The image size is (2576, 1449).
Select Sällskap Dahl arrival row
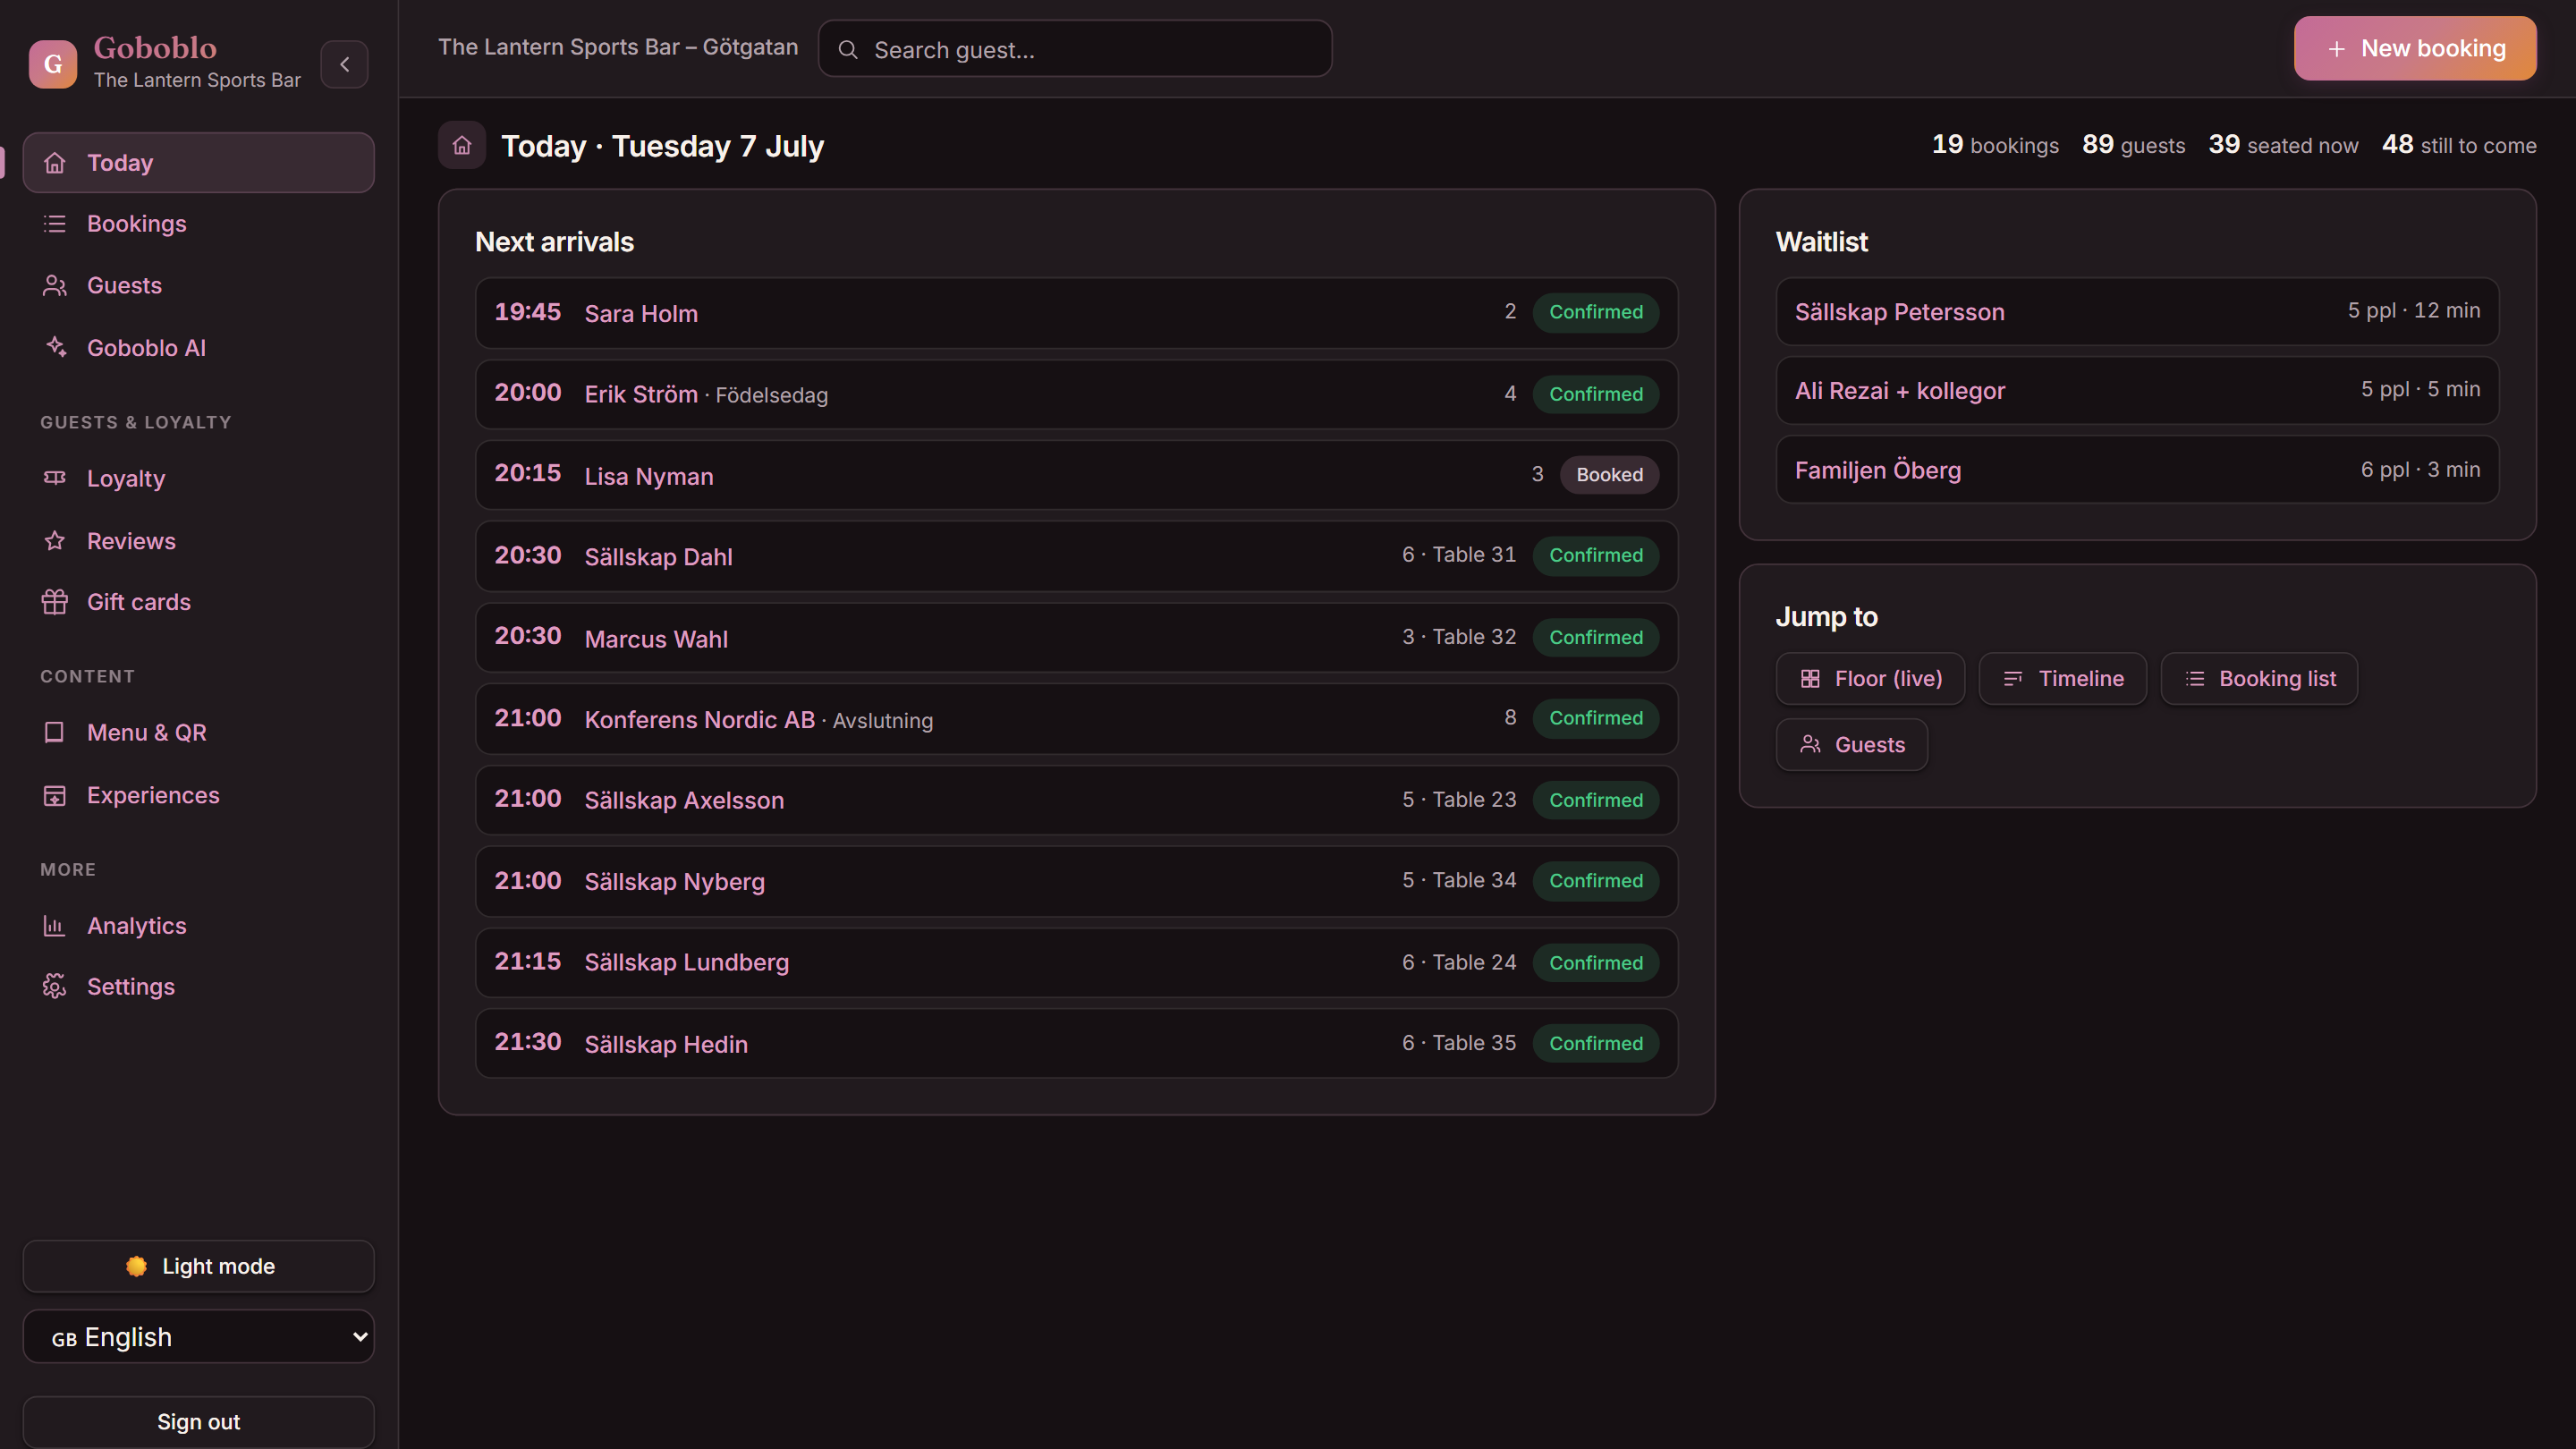(1077, 556)
